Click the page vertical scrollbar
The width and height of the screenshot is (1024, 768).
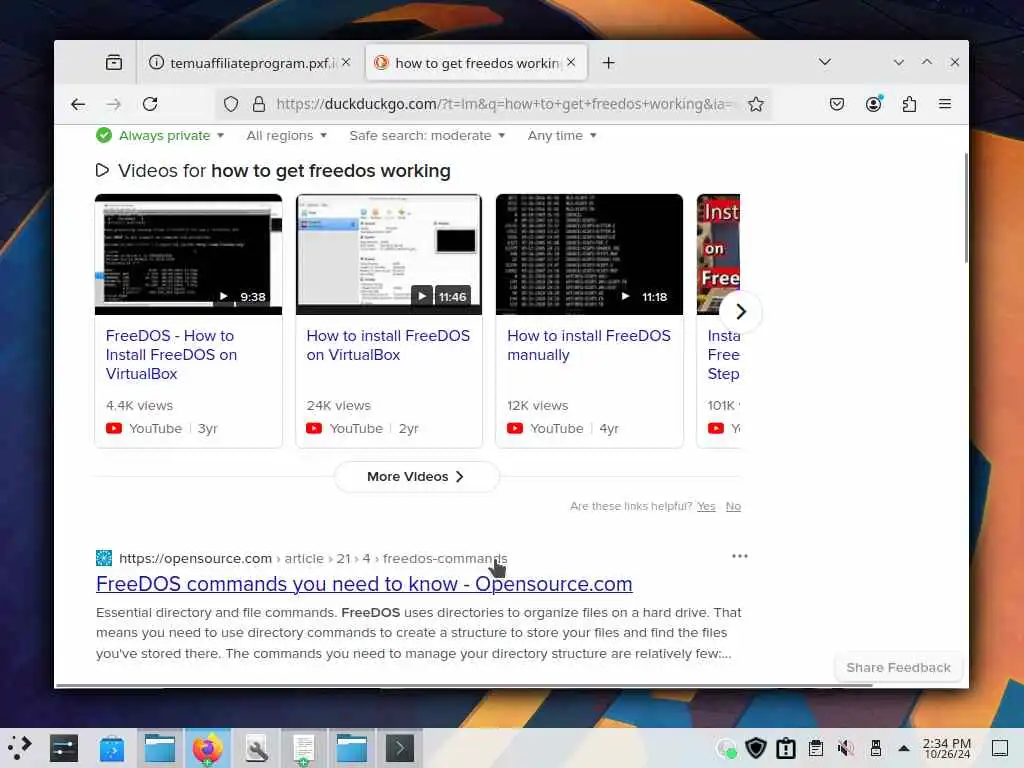[966, 208]
